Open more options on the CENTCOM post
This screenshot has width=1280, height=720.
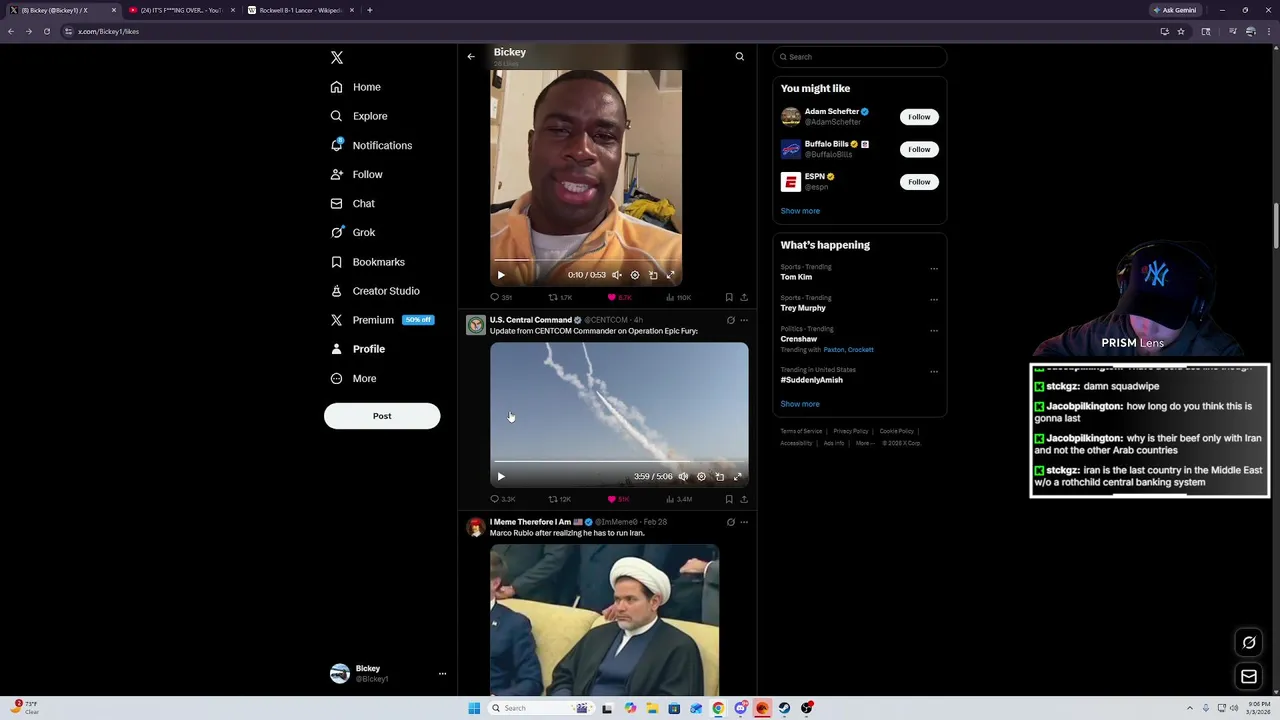coord(744,320)
